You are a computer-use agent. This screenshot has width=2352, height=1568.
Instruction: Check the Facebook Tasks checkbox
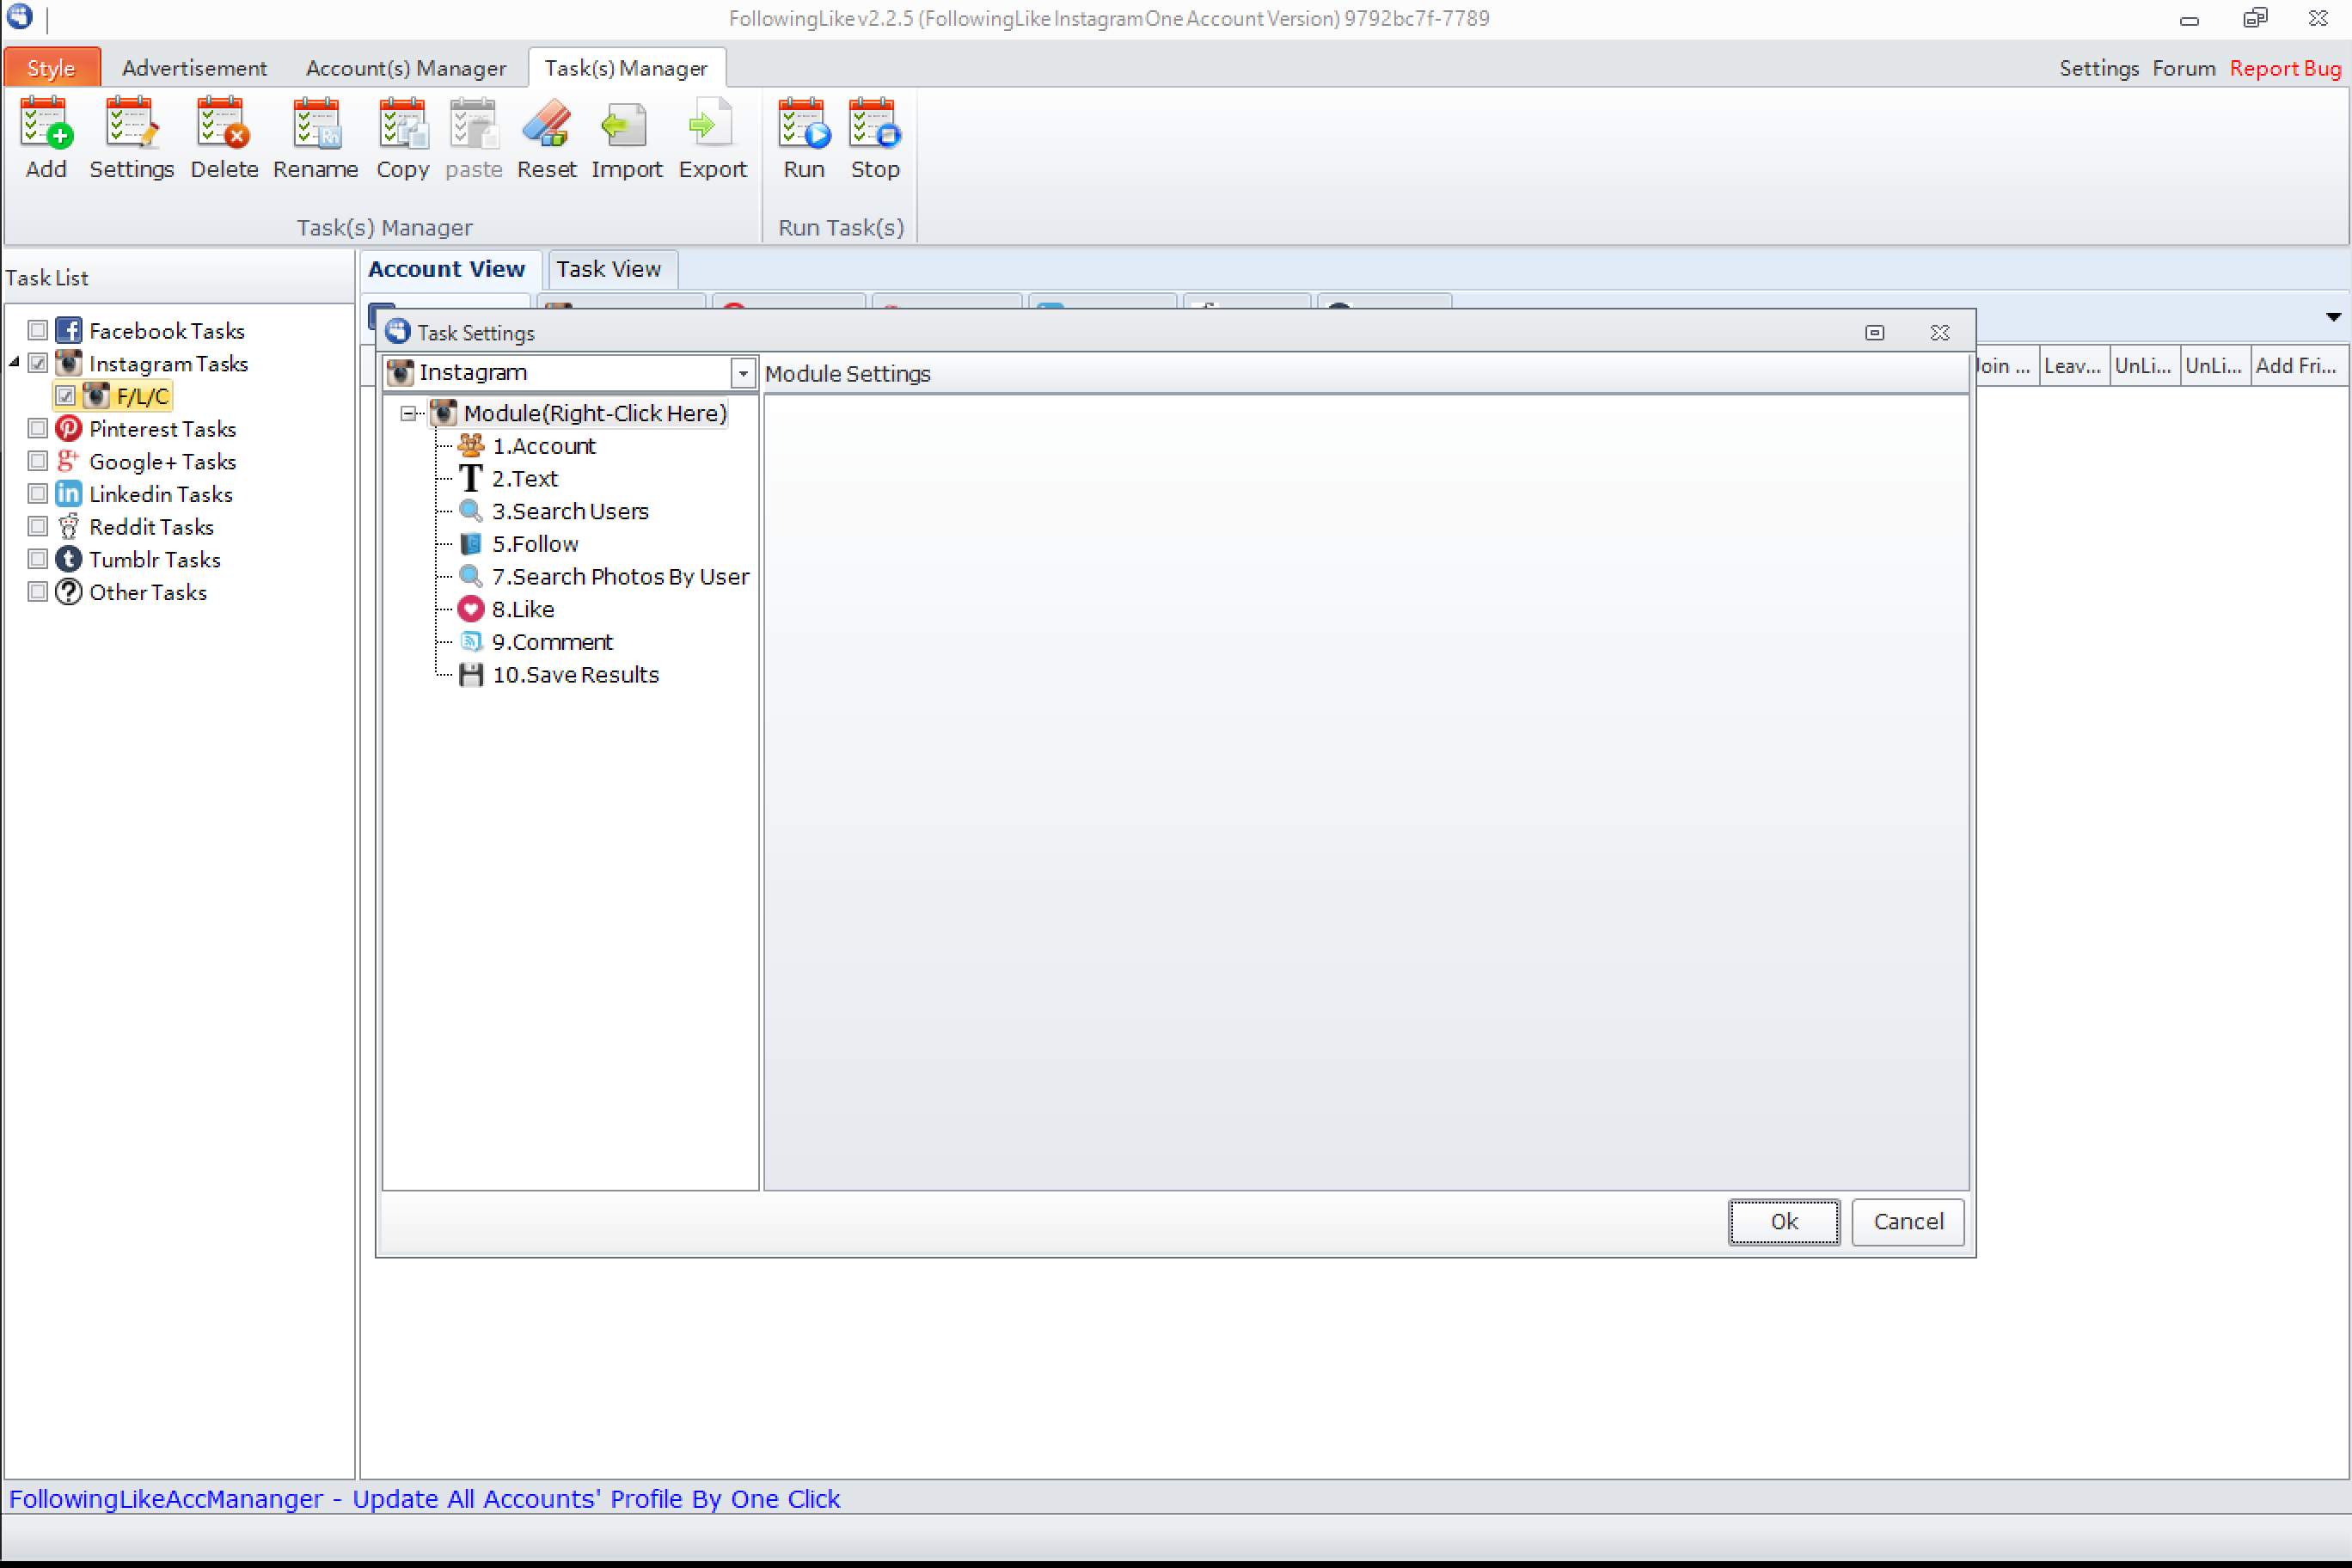click(38, 331)
